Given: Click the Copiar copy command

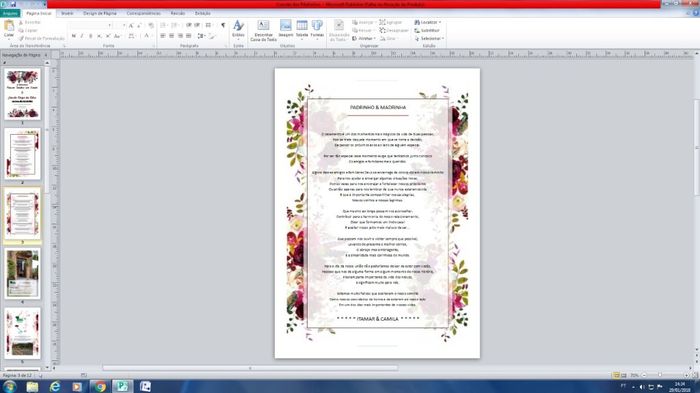Looking at the screenshot, I should point(29,30).
